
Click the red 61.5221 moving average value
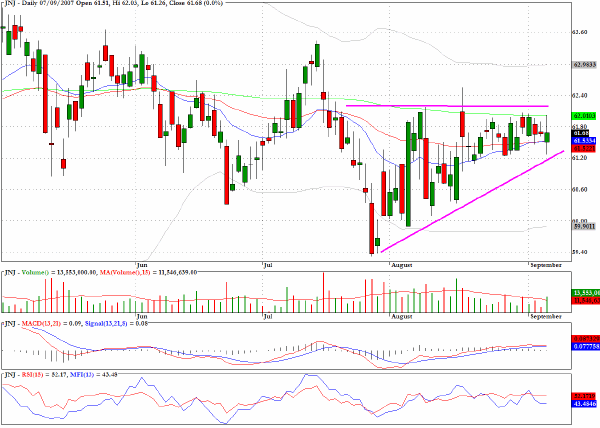click(584, 148)
